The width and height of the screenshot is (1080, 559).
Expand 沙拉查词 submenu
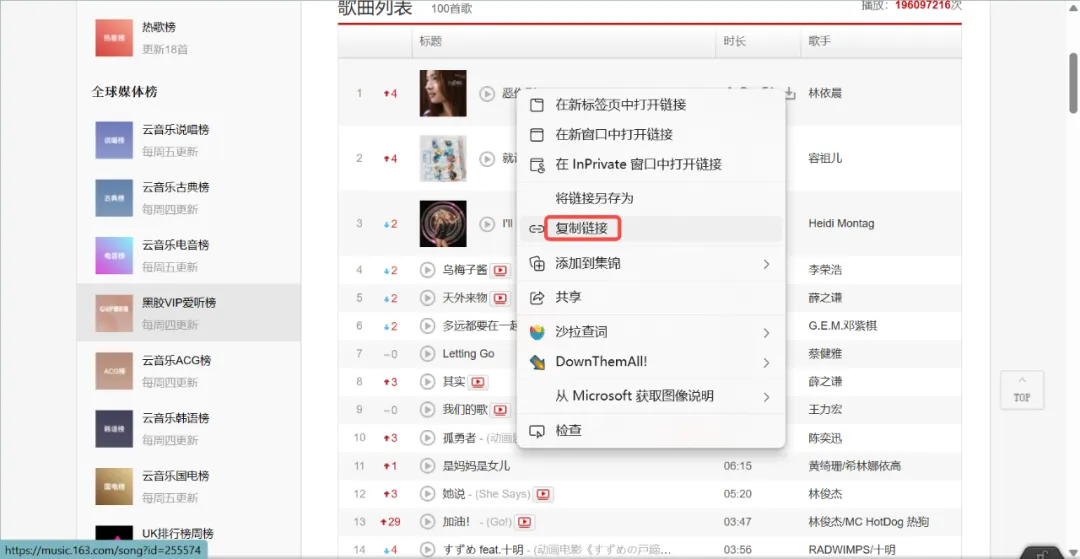point(650,333)
